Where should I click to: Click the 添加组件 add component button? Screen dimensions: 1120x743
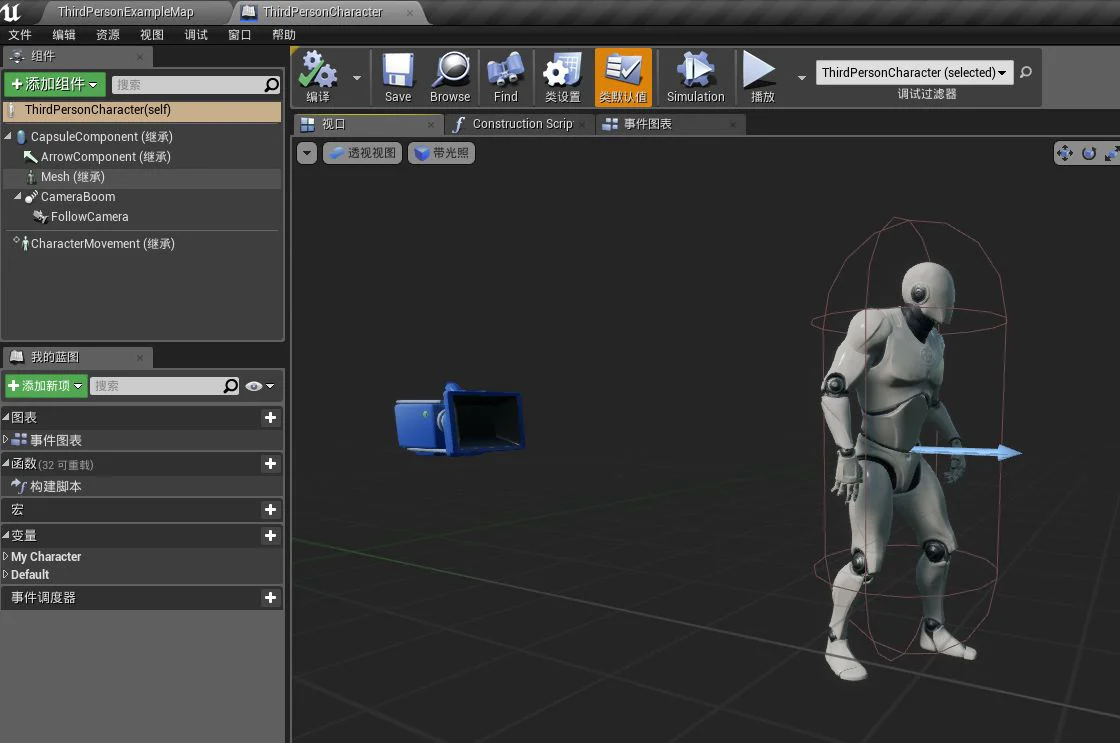pos(55,84)
